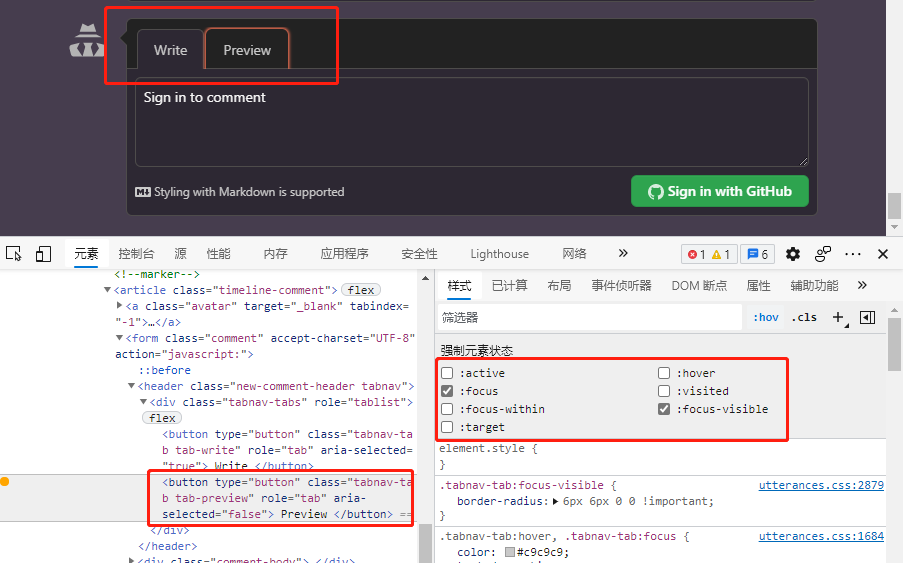The image size is (903, 563).
Task: Open the 应用程序 Application tab
Action: point(344,254)
